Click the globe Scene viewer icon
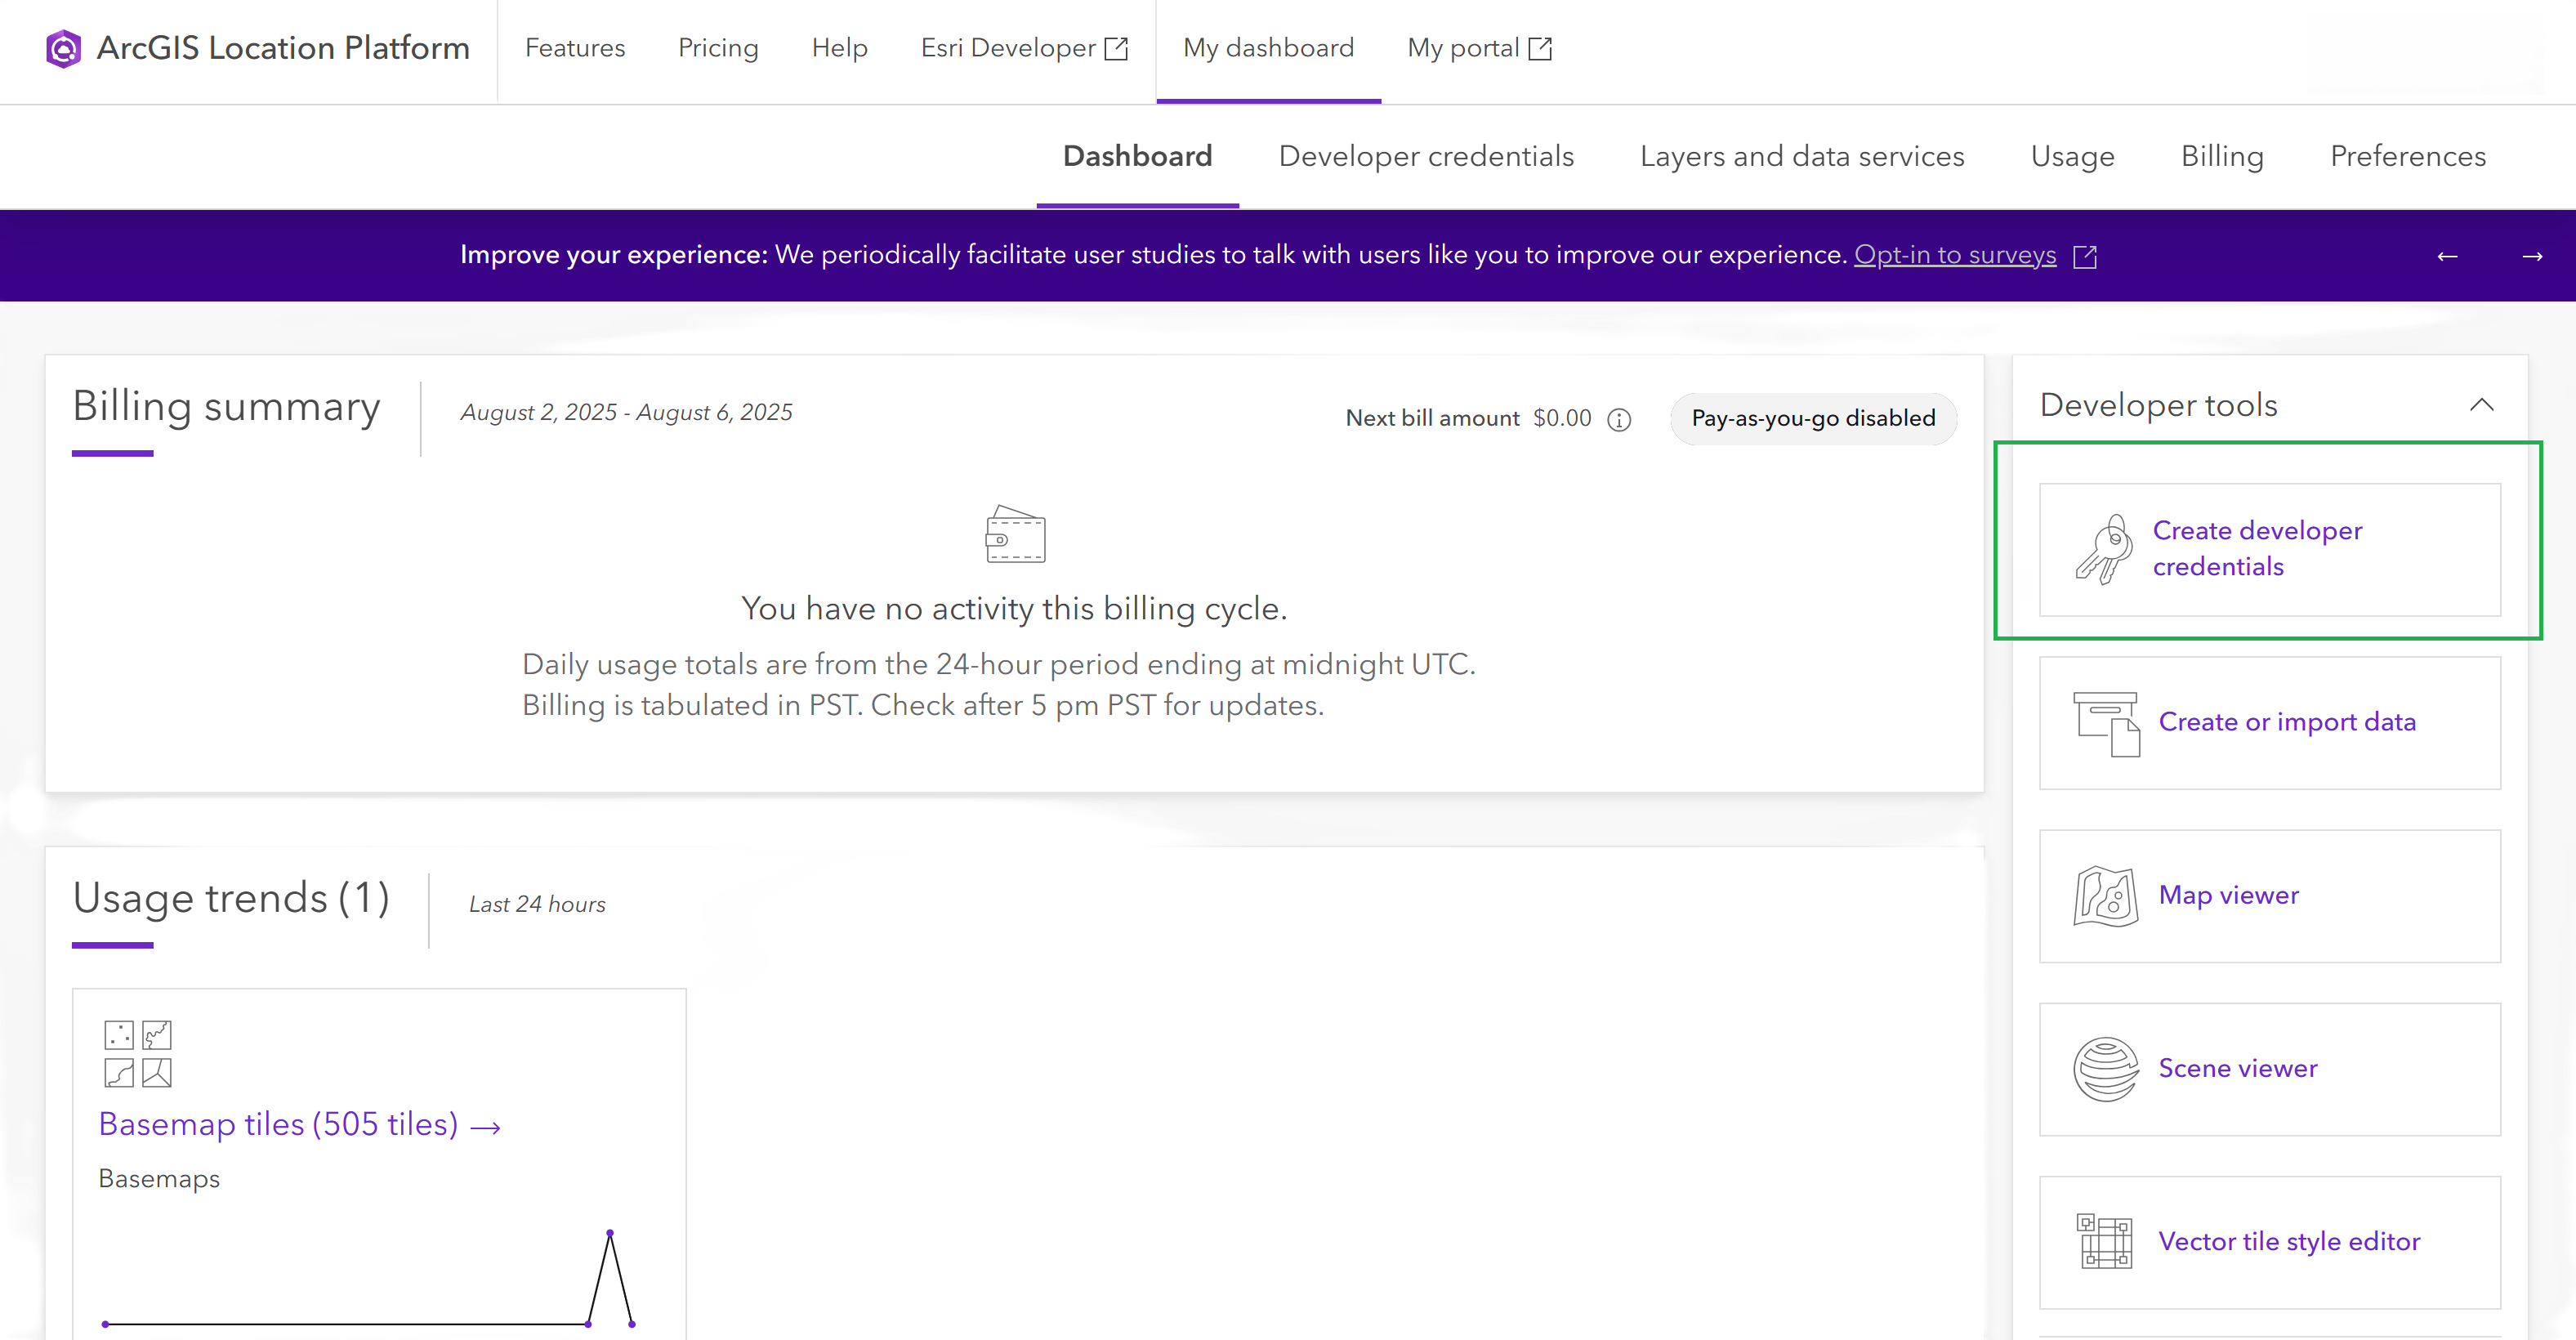 pyautogui.click(x=2106, y=1069)
